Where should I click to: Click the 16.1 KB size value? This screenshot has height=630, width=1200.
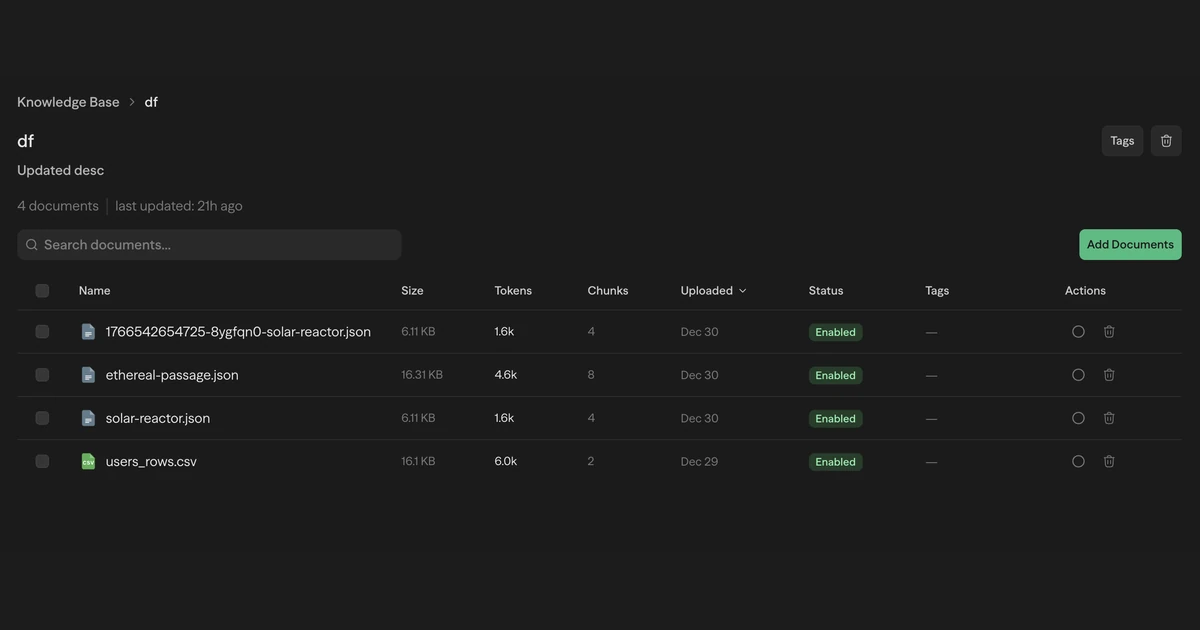tap(418, 462)
